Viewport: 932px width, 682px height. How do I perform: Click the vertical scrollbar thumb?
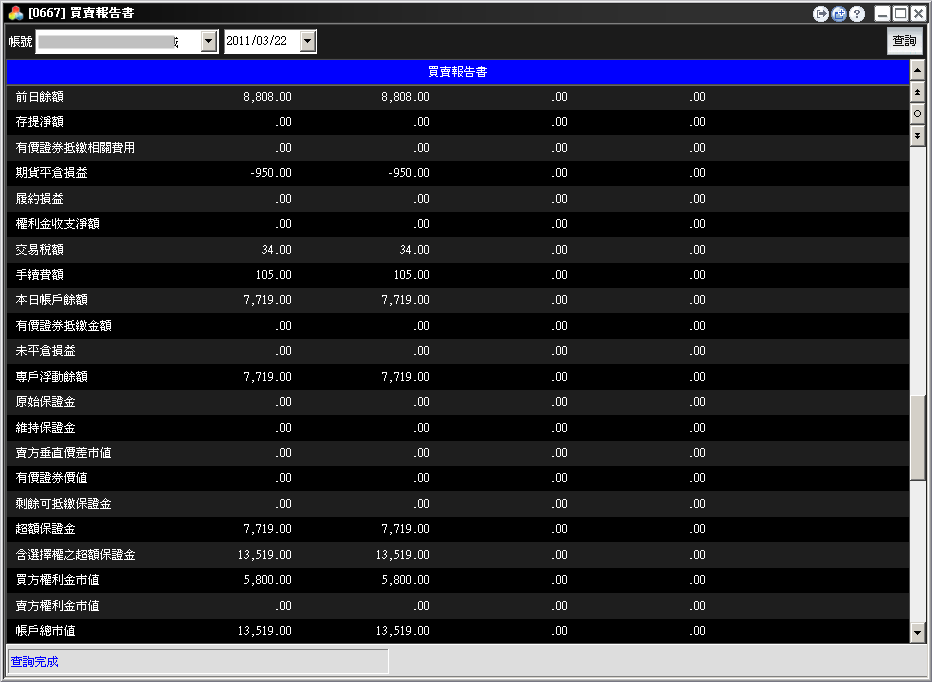(x=917, y=437)
